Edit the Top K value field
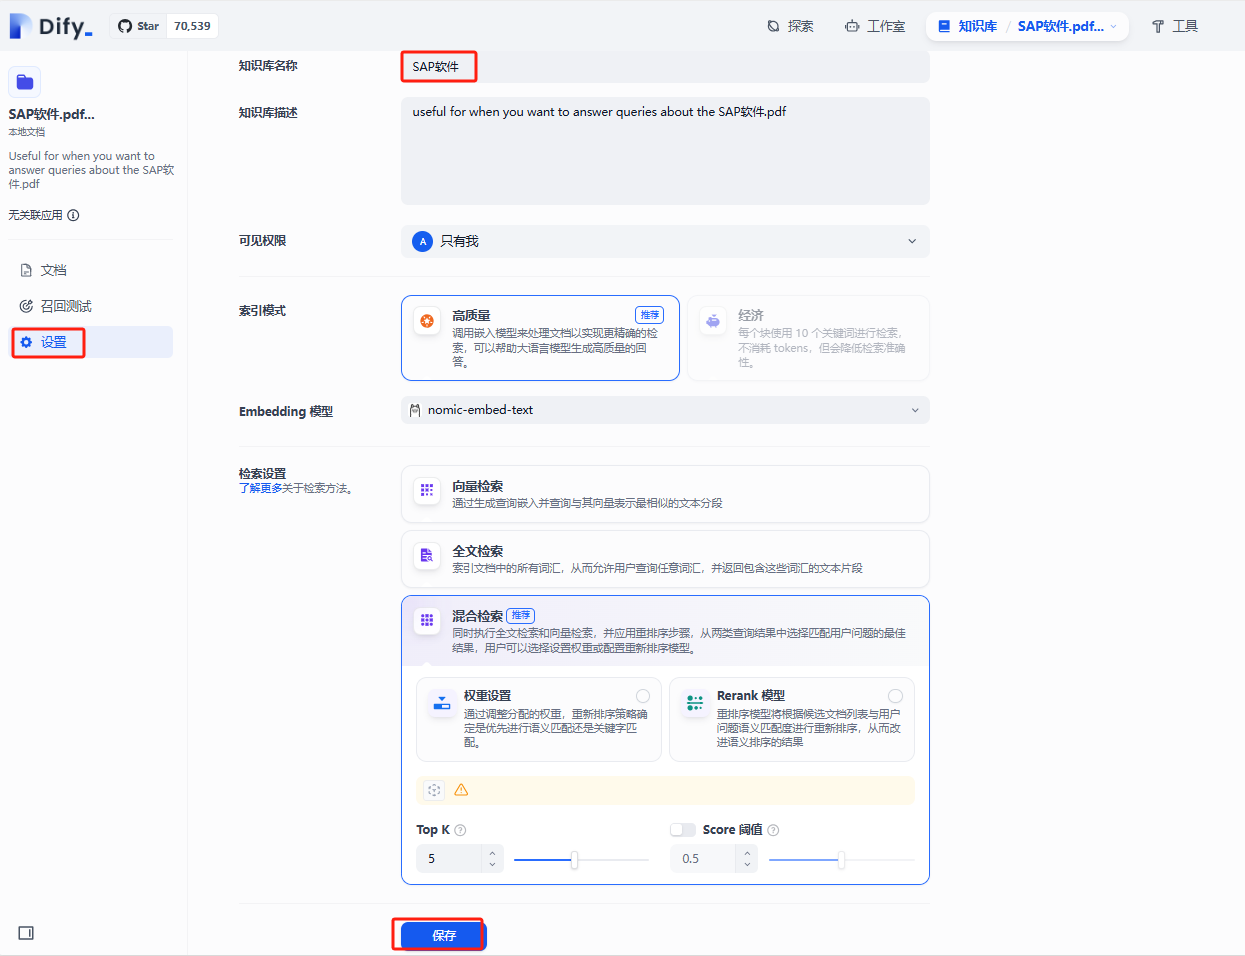1245x956 pixels. [449, 859]
